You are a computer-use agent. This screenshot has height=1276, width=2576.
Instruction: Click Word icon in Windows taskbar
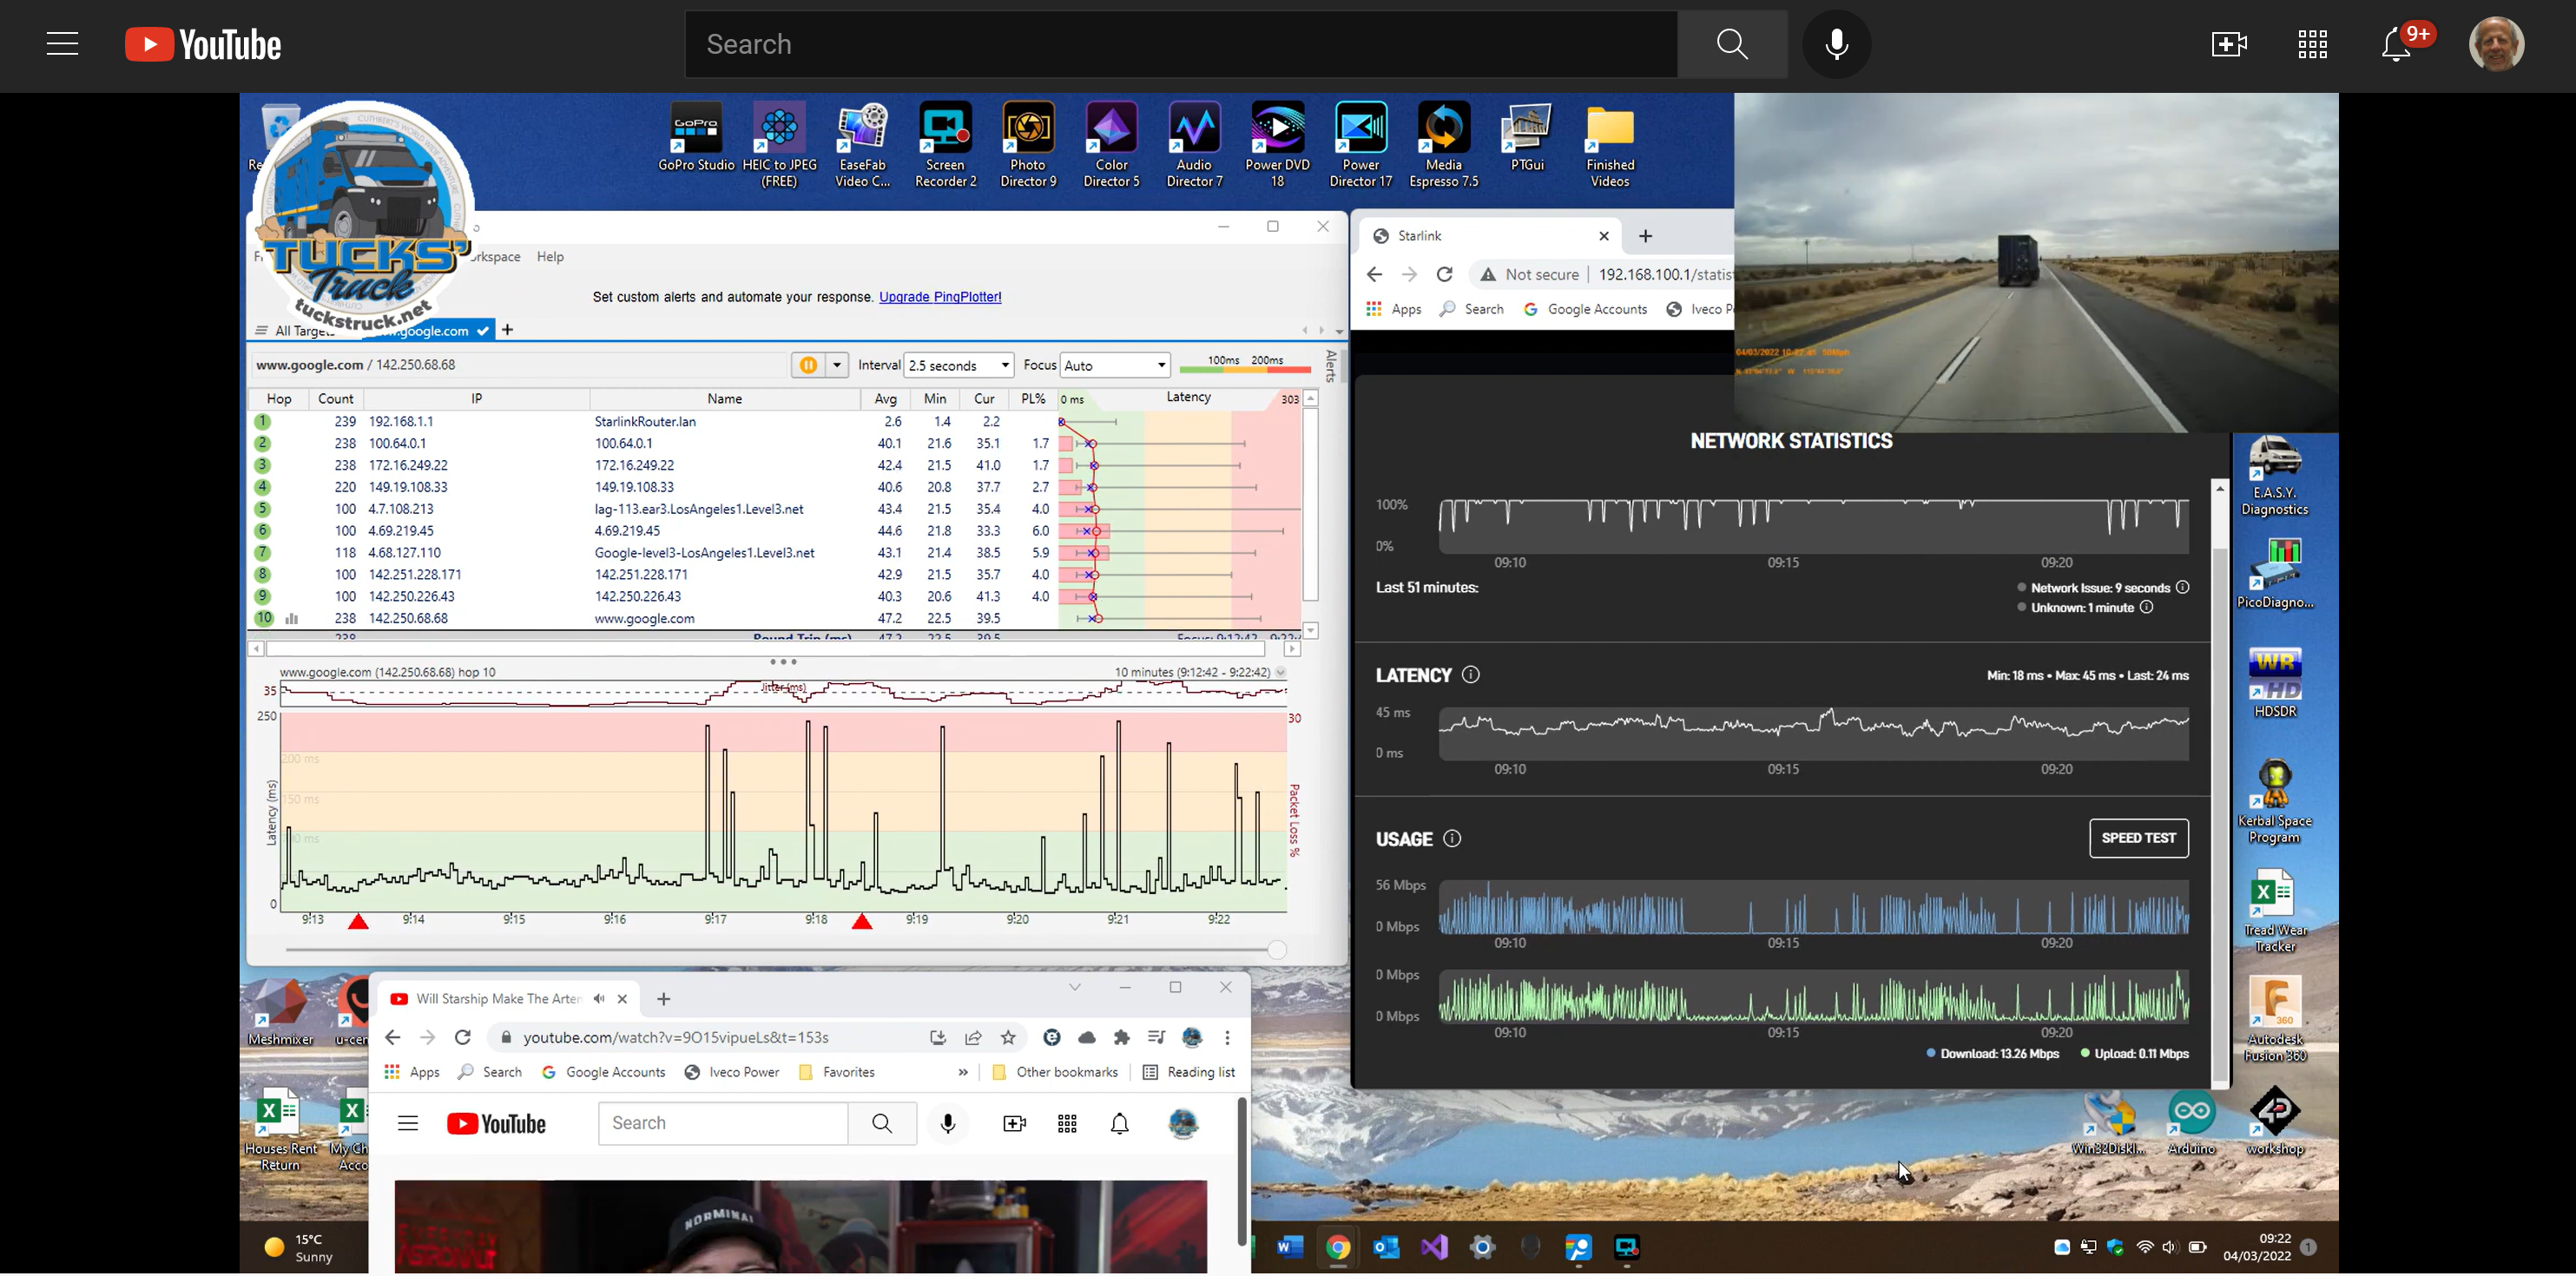1290,1247
